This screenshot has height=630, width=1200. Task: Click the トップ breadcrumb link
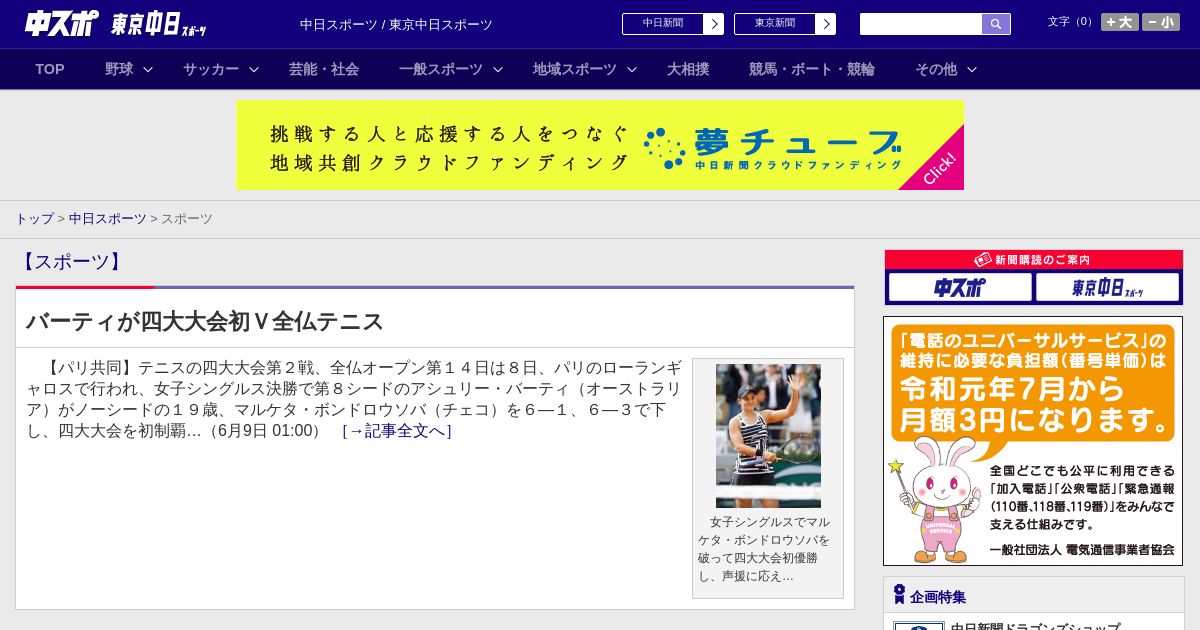pos(35,219)
